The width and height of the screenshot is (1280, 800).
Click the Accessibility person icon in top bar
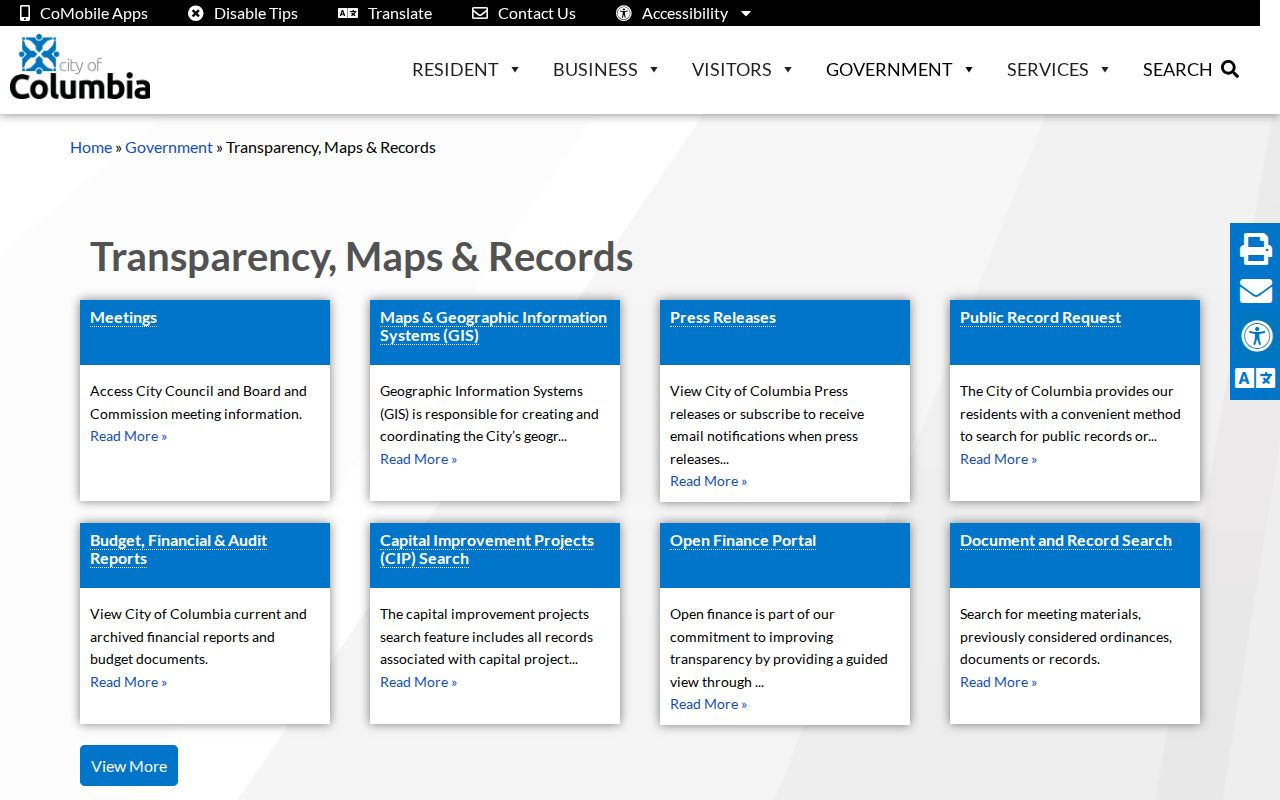tap(624, 13)
